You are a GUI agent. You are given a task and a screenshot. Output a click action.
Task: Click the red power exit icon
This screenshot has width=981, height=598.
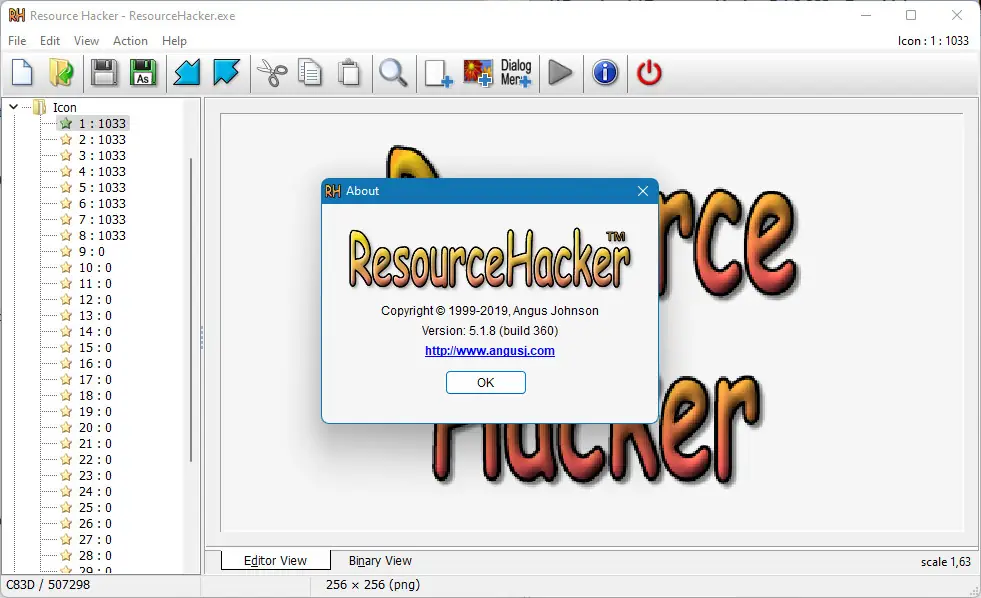[x=649, y=73]
